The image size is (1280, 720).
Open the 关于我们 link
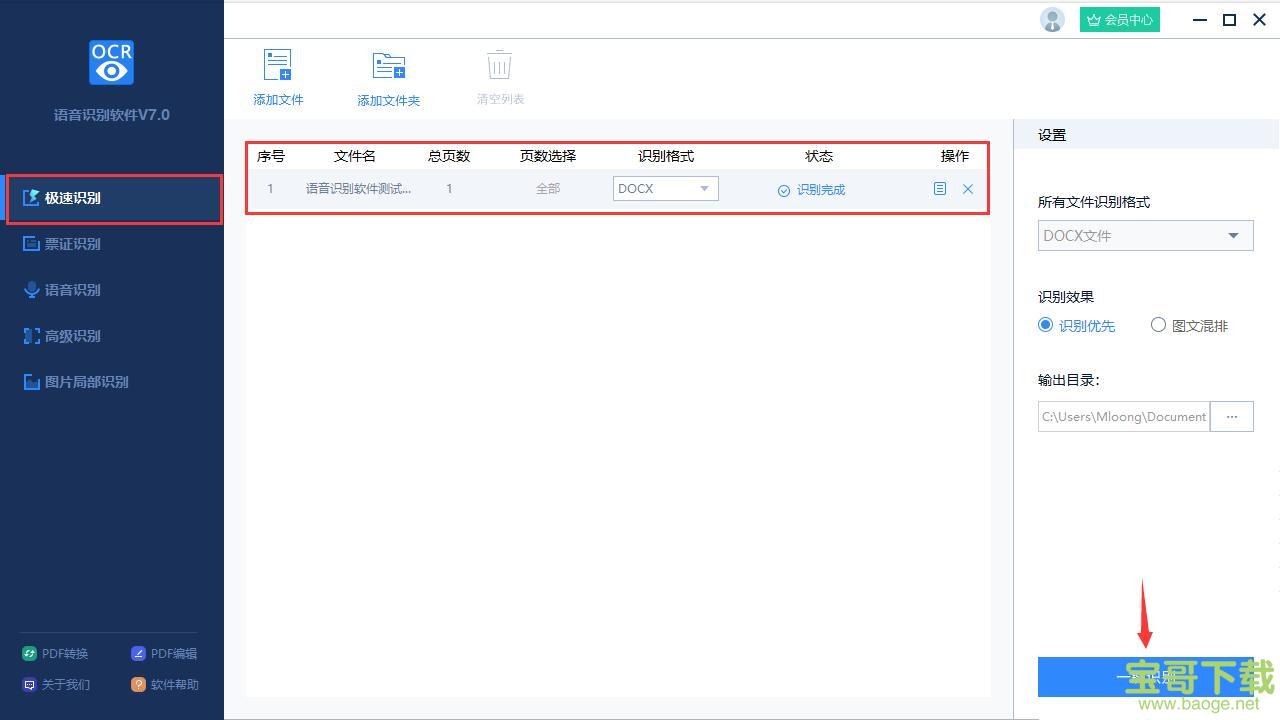(65, 685)
